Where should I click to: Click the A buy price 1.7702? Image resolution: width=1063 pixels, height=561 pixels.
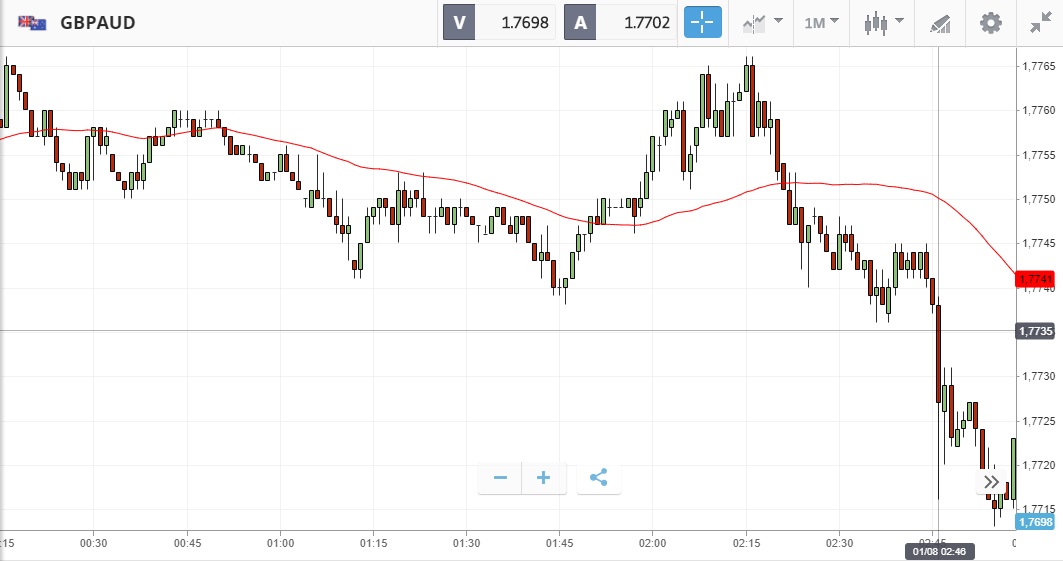(x=621, y=22)
